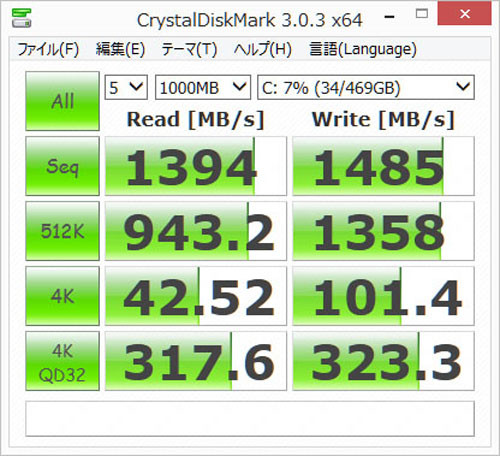The height and width of the screenshot is (456, 500).
Task: Start the Seq sequential test
Action: tap(62, 166)
